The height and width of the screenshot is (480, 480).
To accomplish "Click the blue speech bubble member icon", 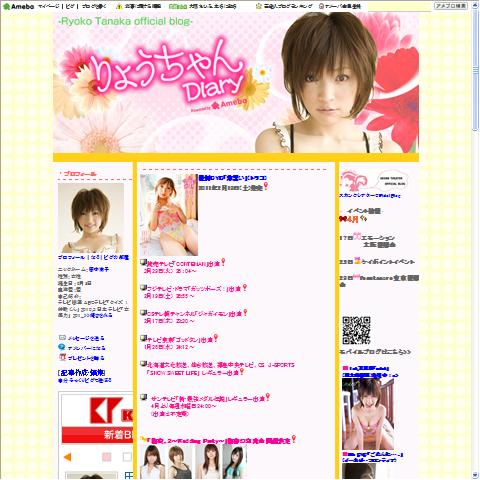I will click(x=62, y=347).
